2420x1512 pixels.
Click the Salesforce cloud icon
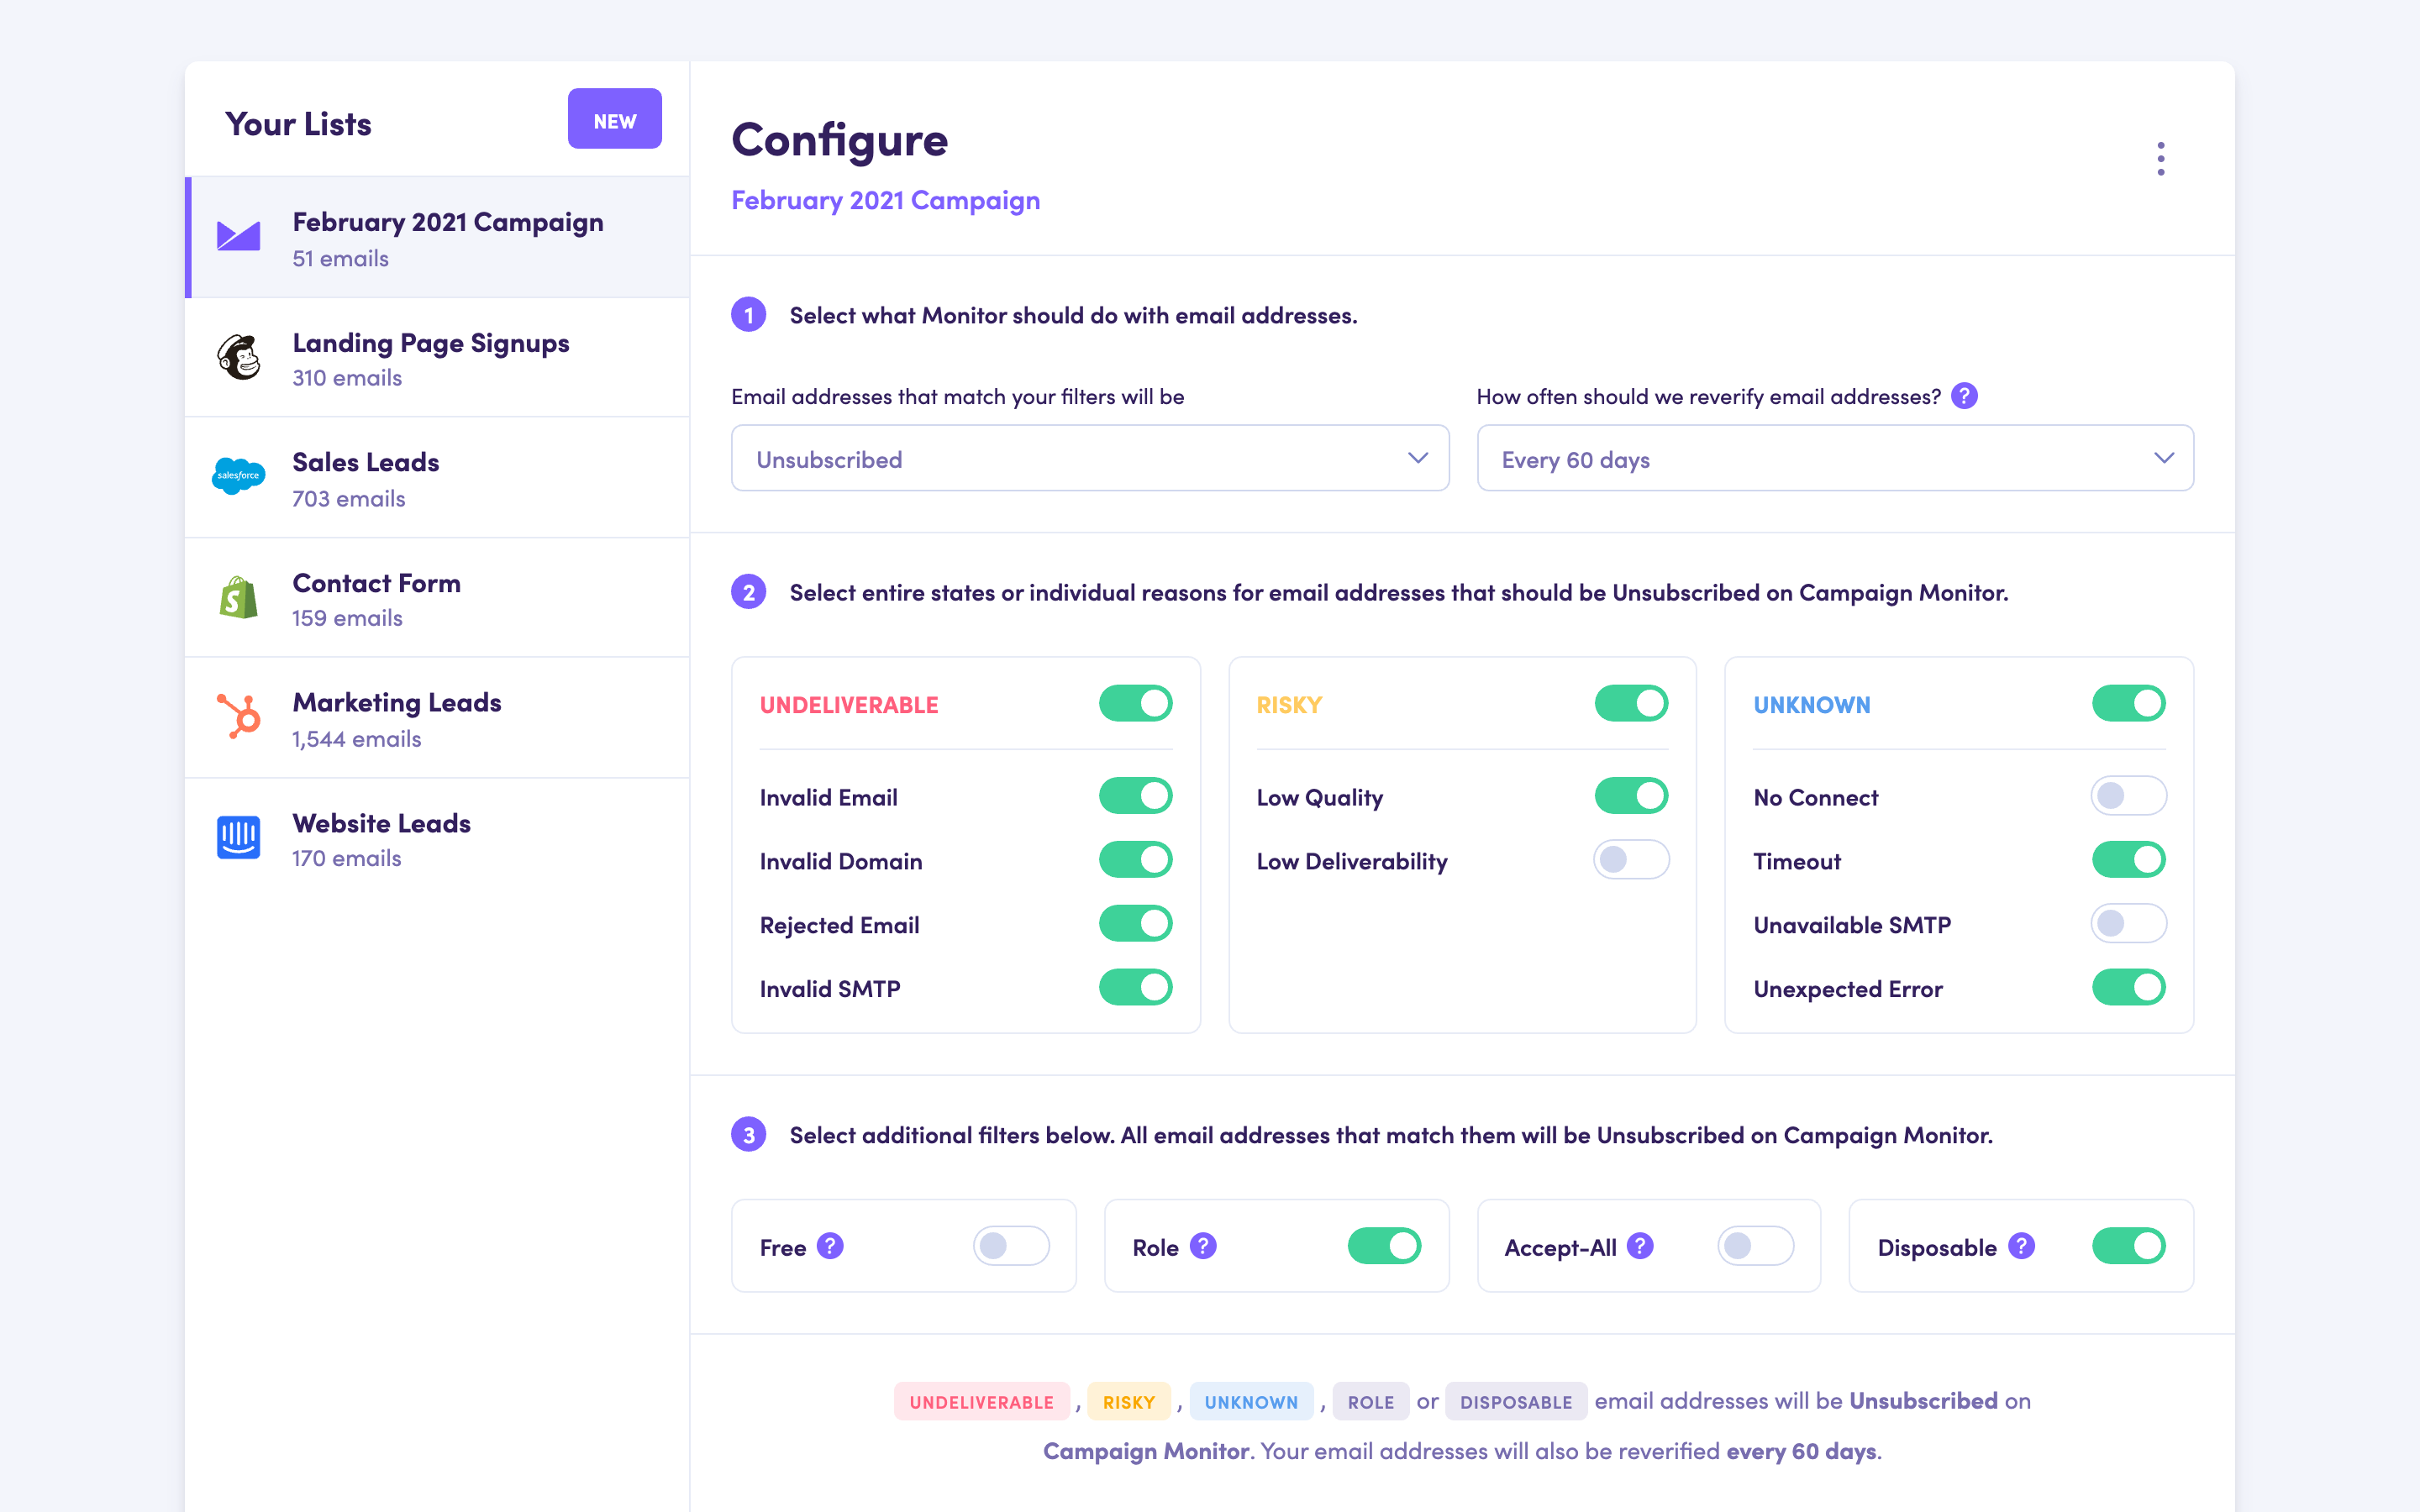(238, 476)
